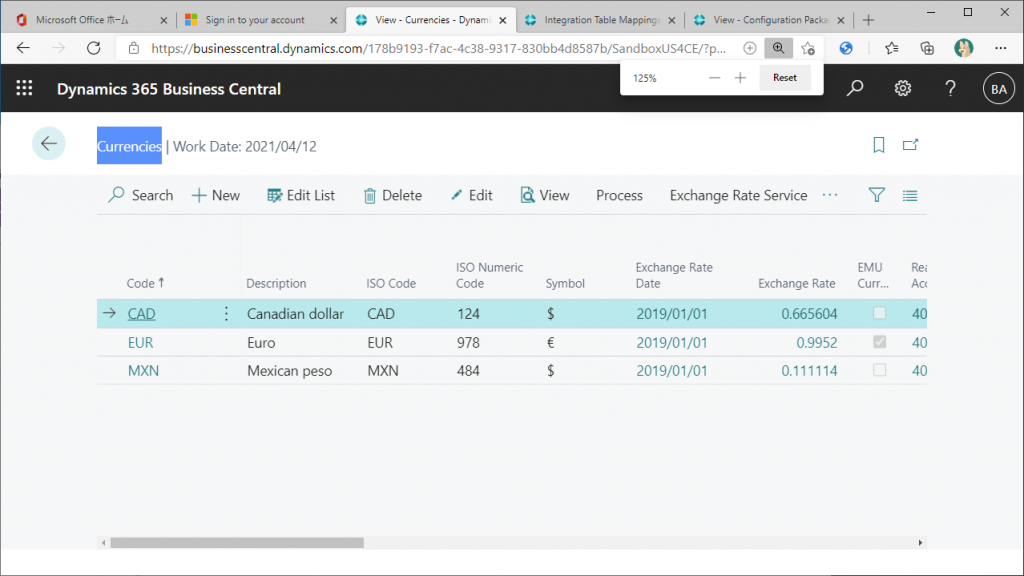Toggle EMU Currency checkbox for EUR
This screenshot has height=576, width=1024.
pyautogui.click(x=880, y=342)
